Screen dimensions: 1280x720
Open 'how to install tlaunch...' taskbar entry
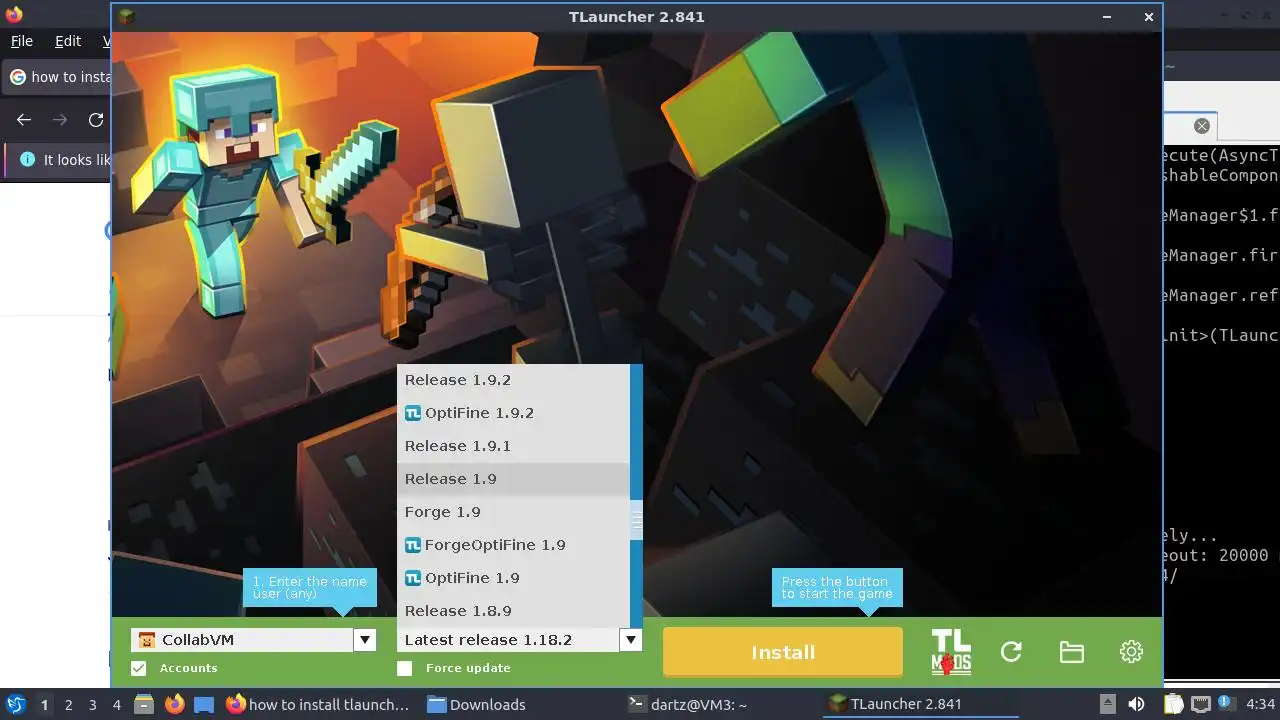319,704
